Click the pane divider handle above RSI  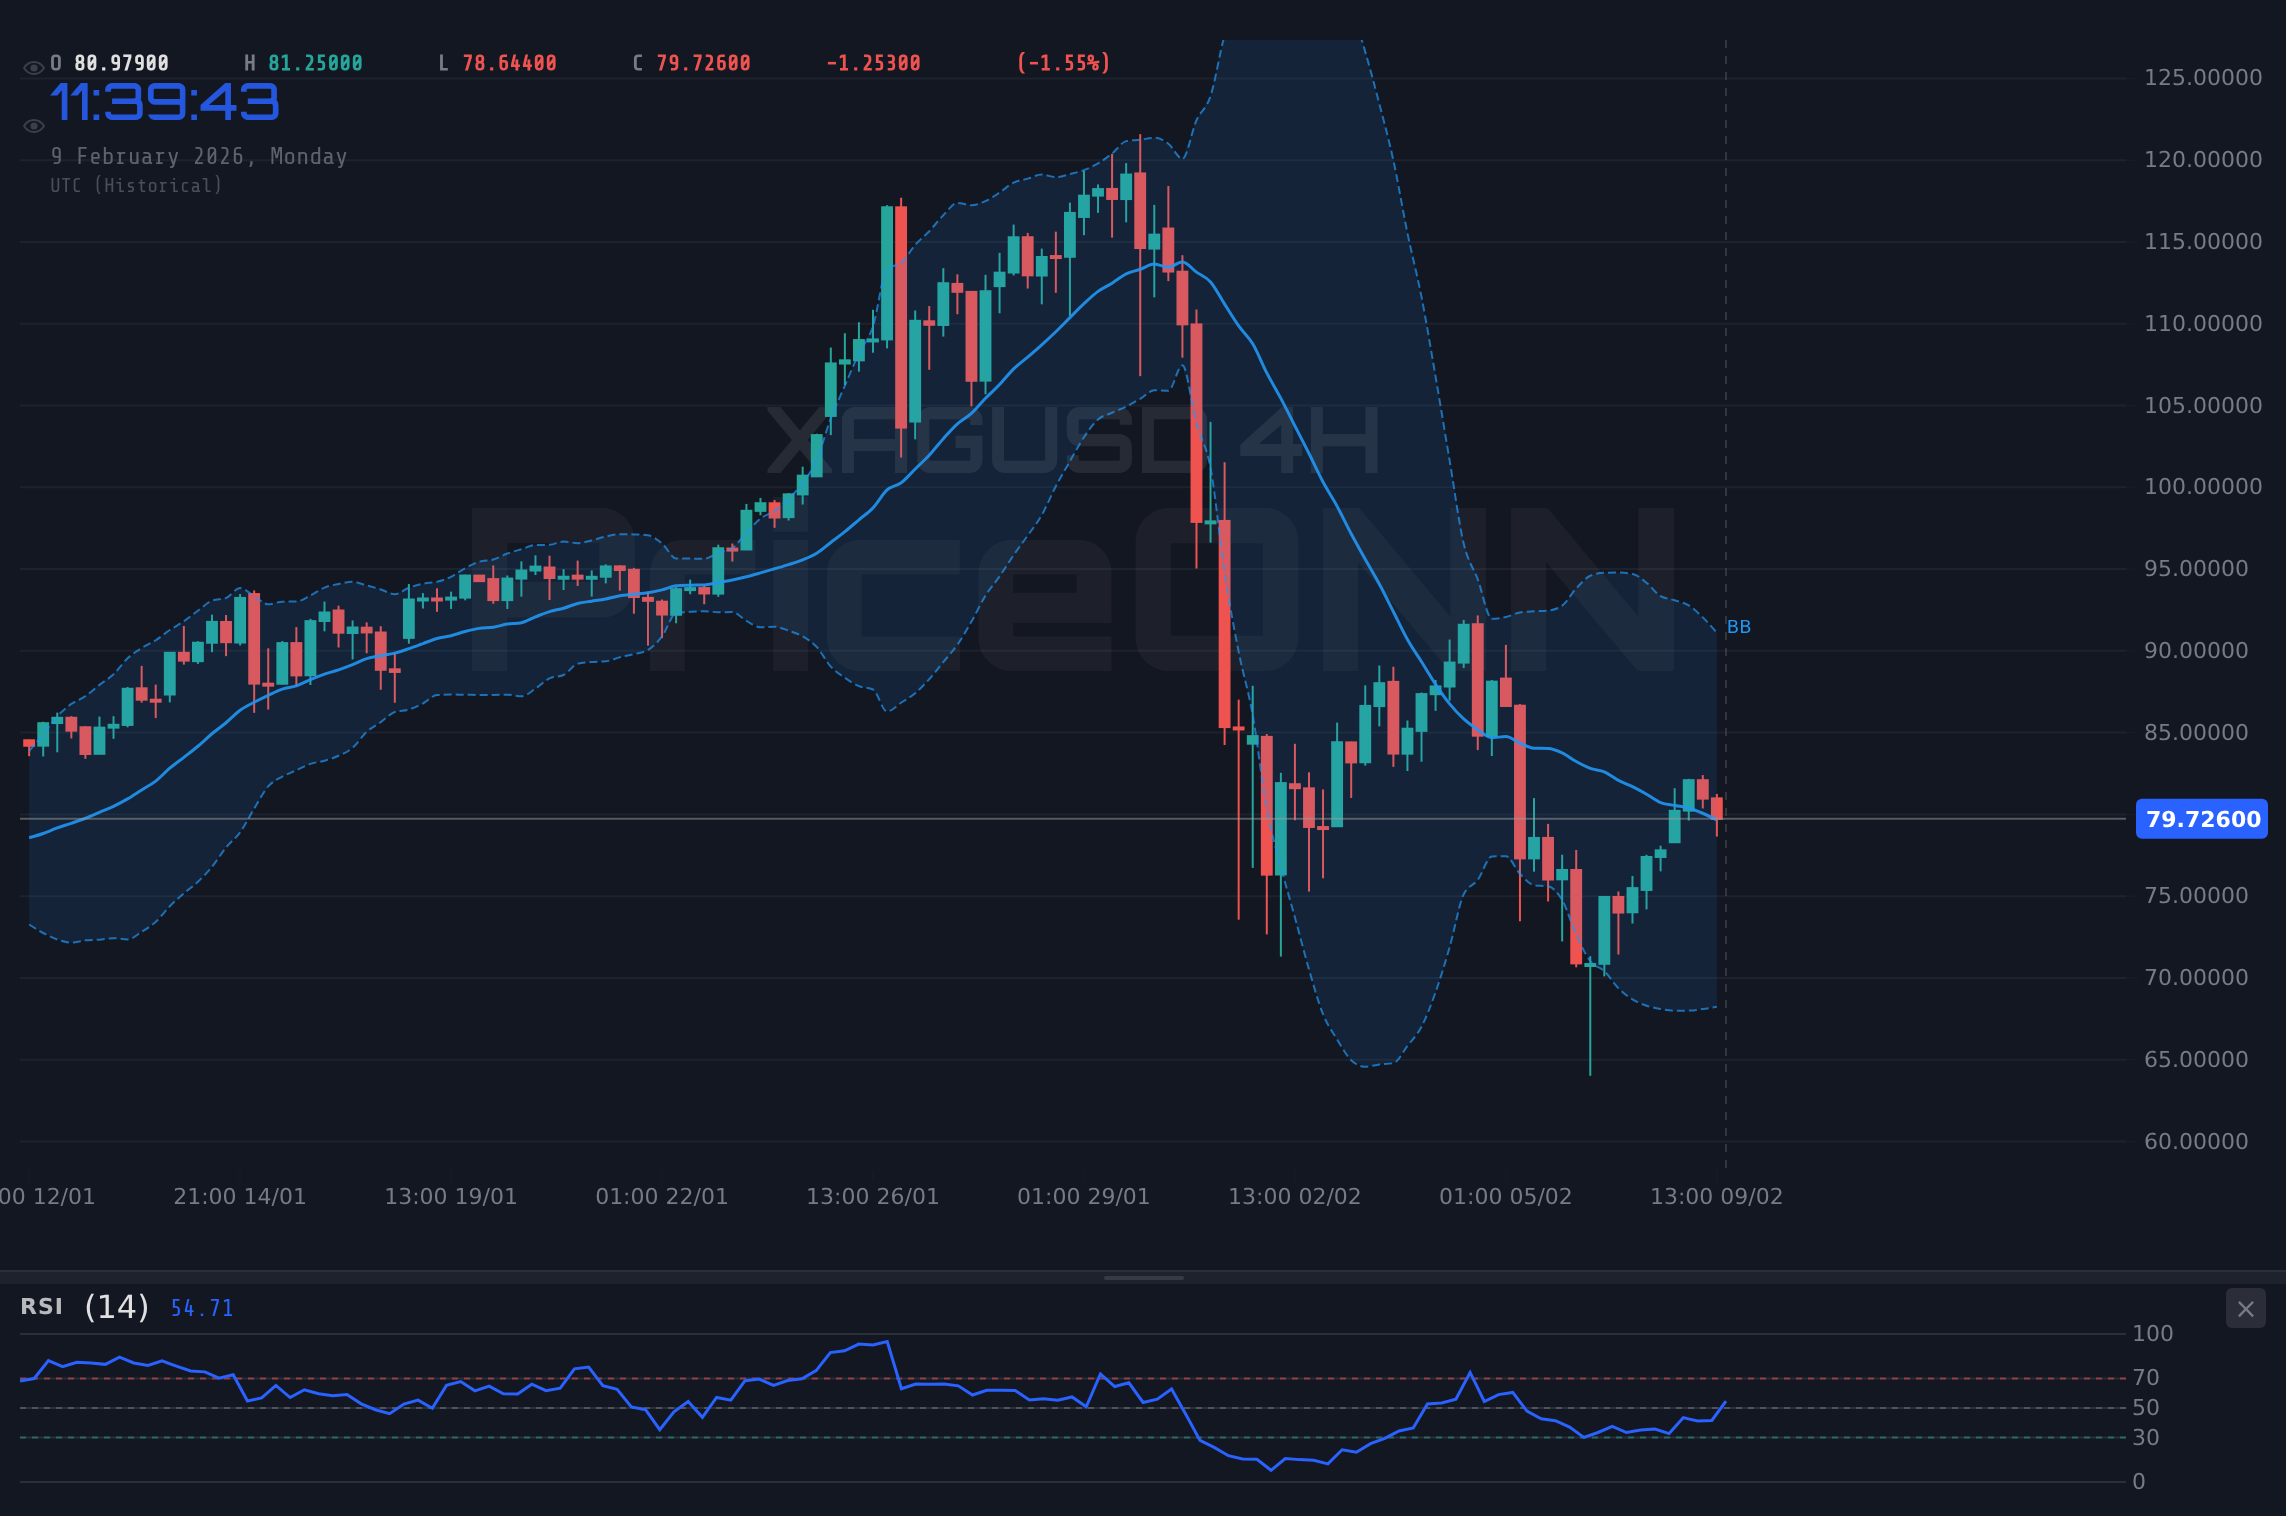[1143, 1277]
